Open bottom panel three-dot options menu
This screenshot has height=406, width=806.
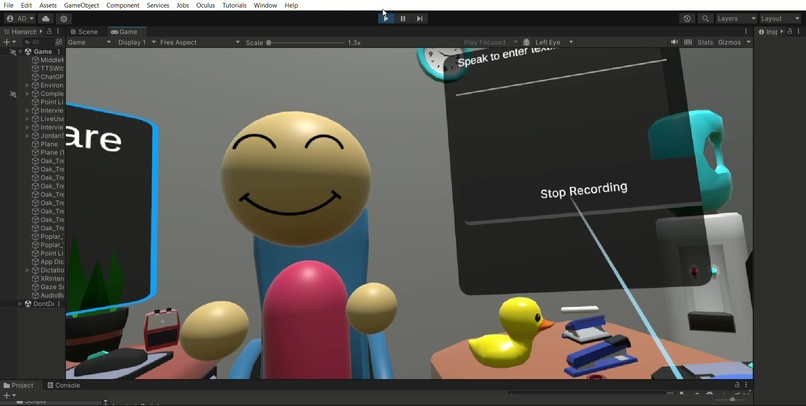pyautogui.click(x=746, y=385)
